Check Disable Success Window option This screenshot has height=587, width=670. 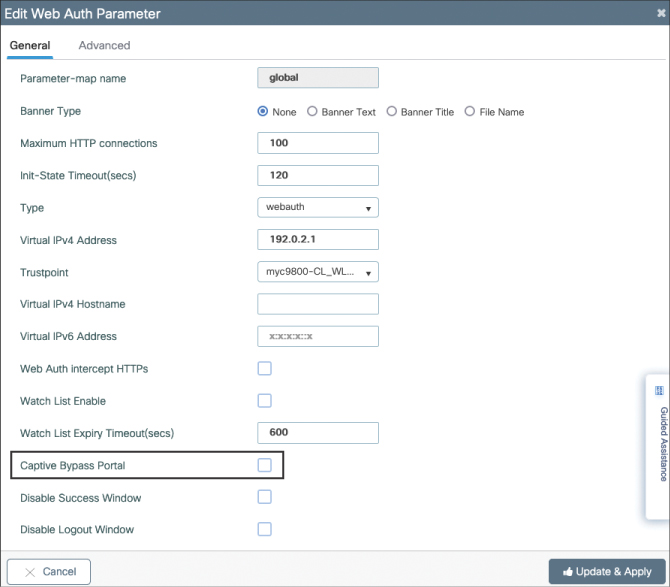[x=265, y=497]
